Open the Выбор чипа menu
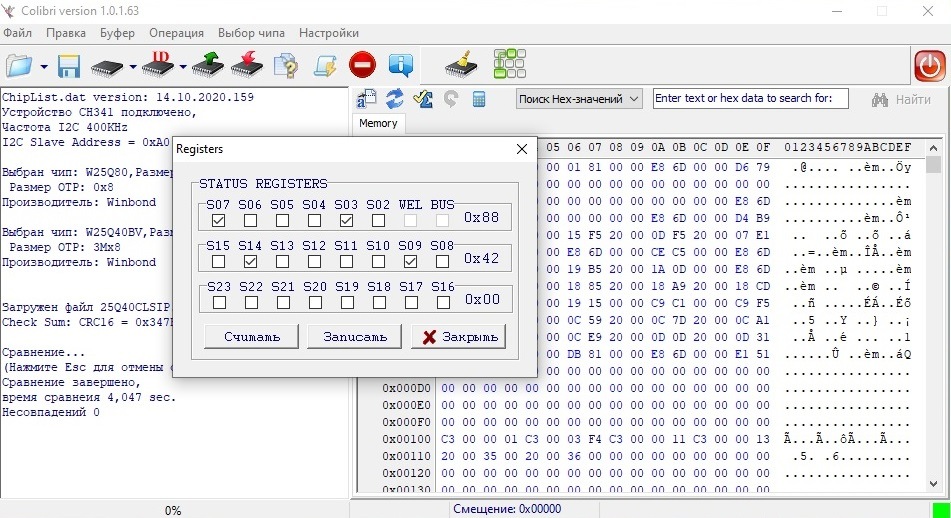This screenshot has width=951, height=518. (251, 33)
